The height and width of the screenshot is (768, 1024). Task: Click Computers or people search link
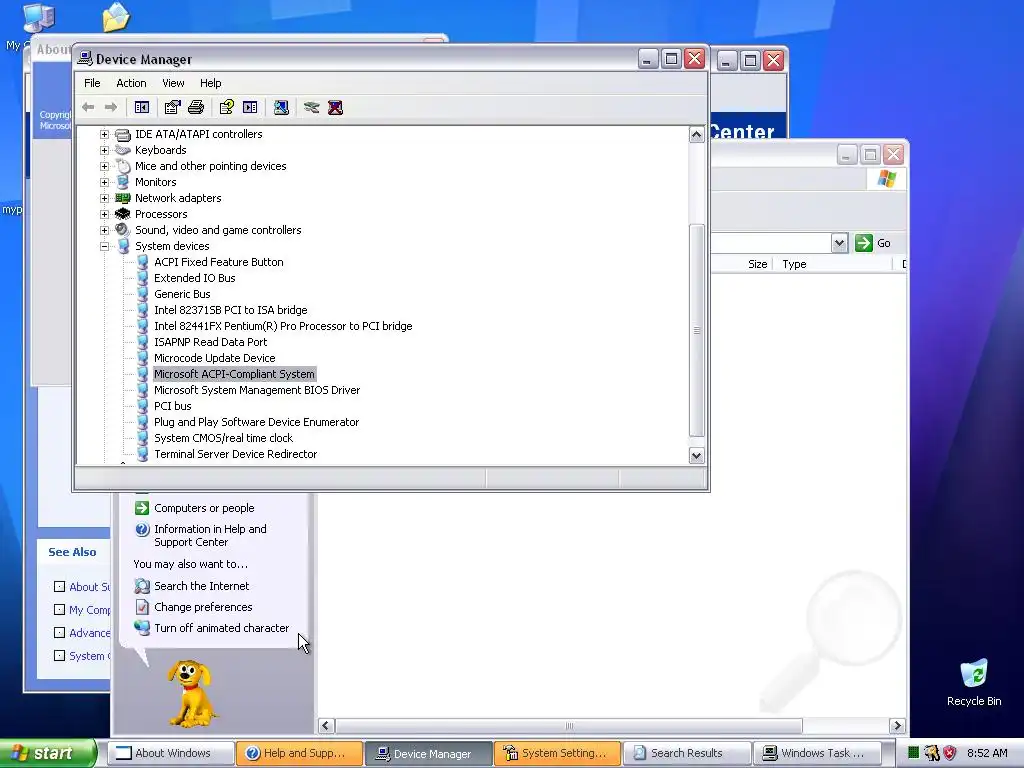tap(204, 508)
